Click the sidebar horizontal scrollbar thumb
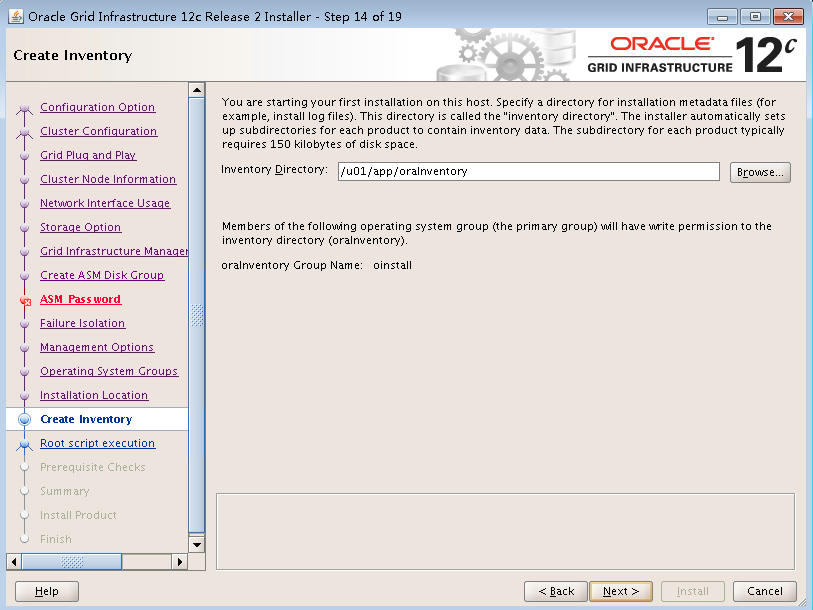Image resolution: width=813 pixels, height=610 pixels. (x=72, y=562)
